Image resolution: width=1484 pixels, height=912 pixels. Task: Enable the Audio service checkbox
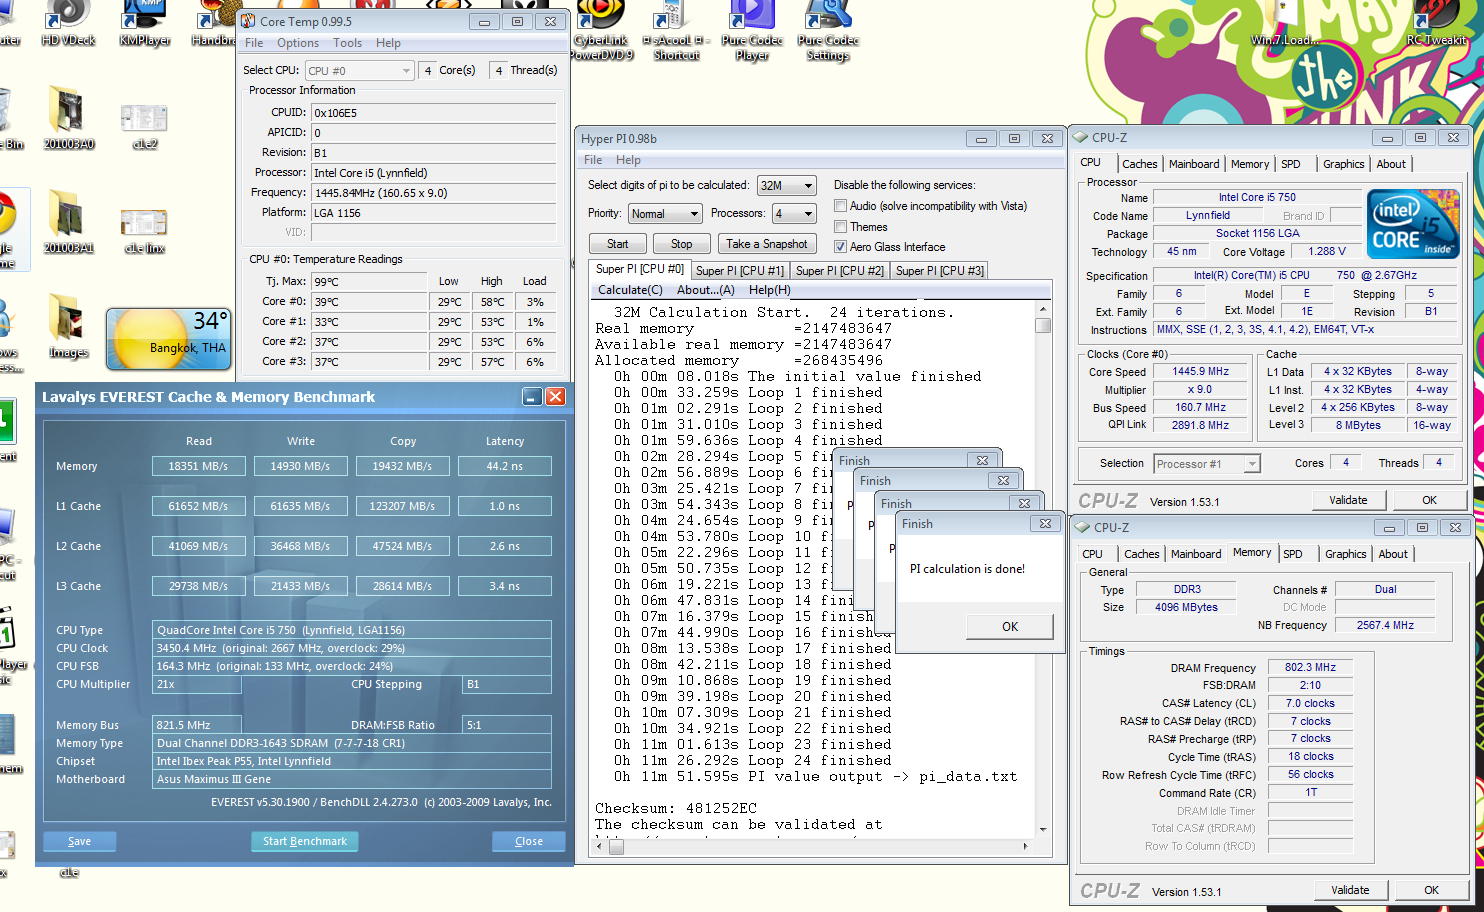[x=840, y=206]
